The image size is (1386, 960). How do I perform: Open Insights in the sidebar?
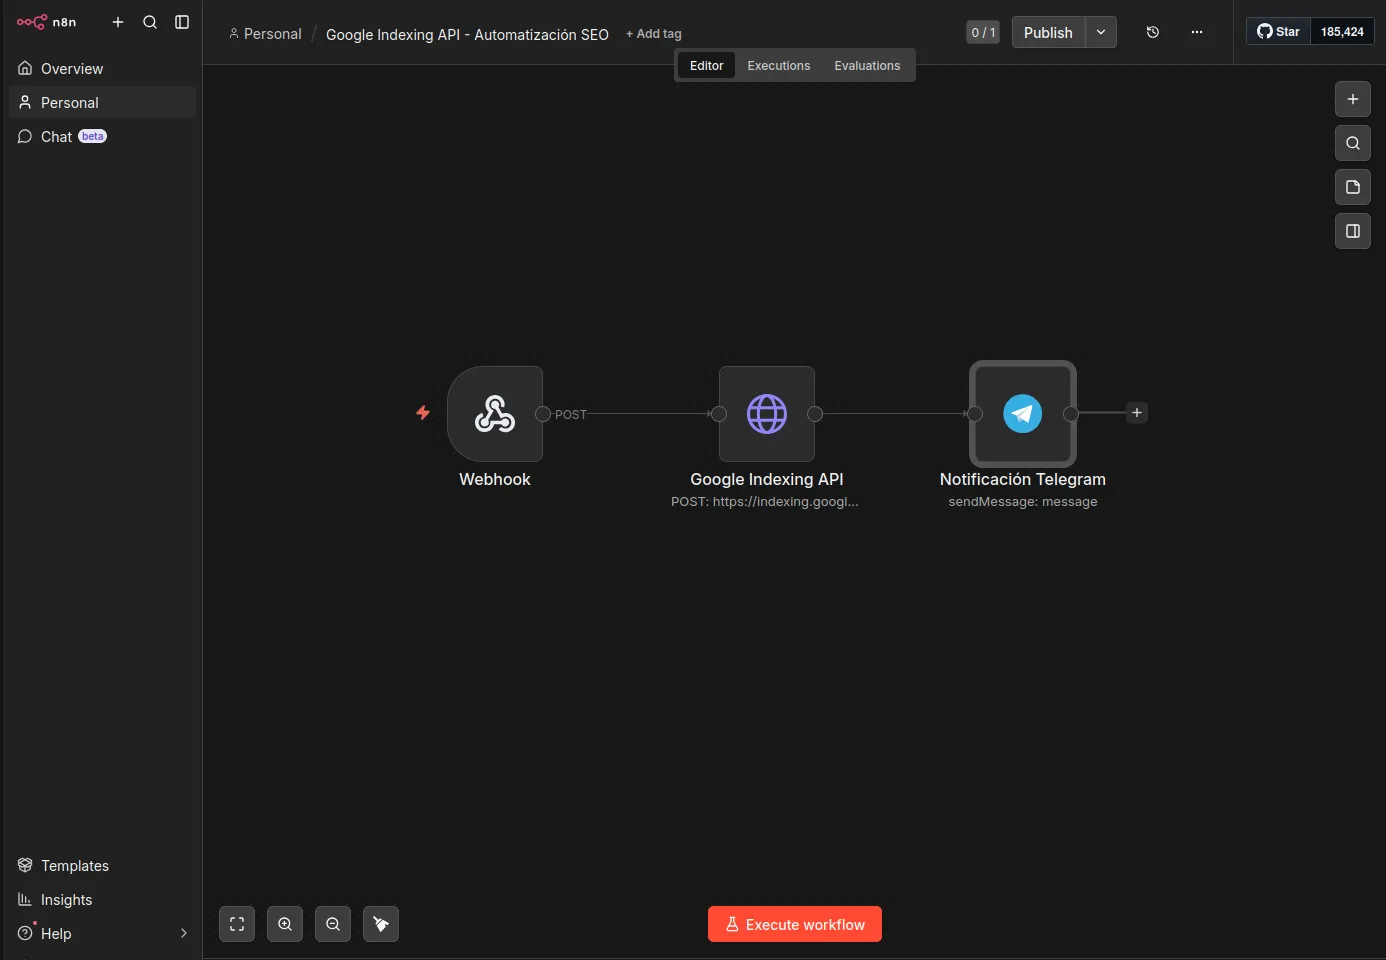102,900
